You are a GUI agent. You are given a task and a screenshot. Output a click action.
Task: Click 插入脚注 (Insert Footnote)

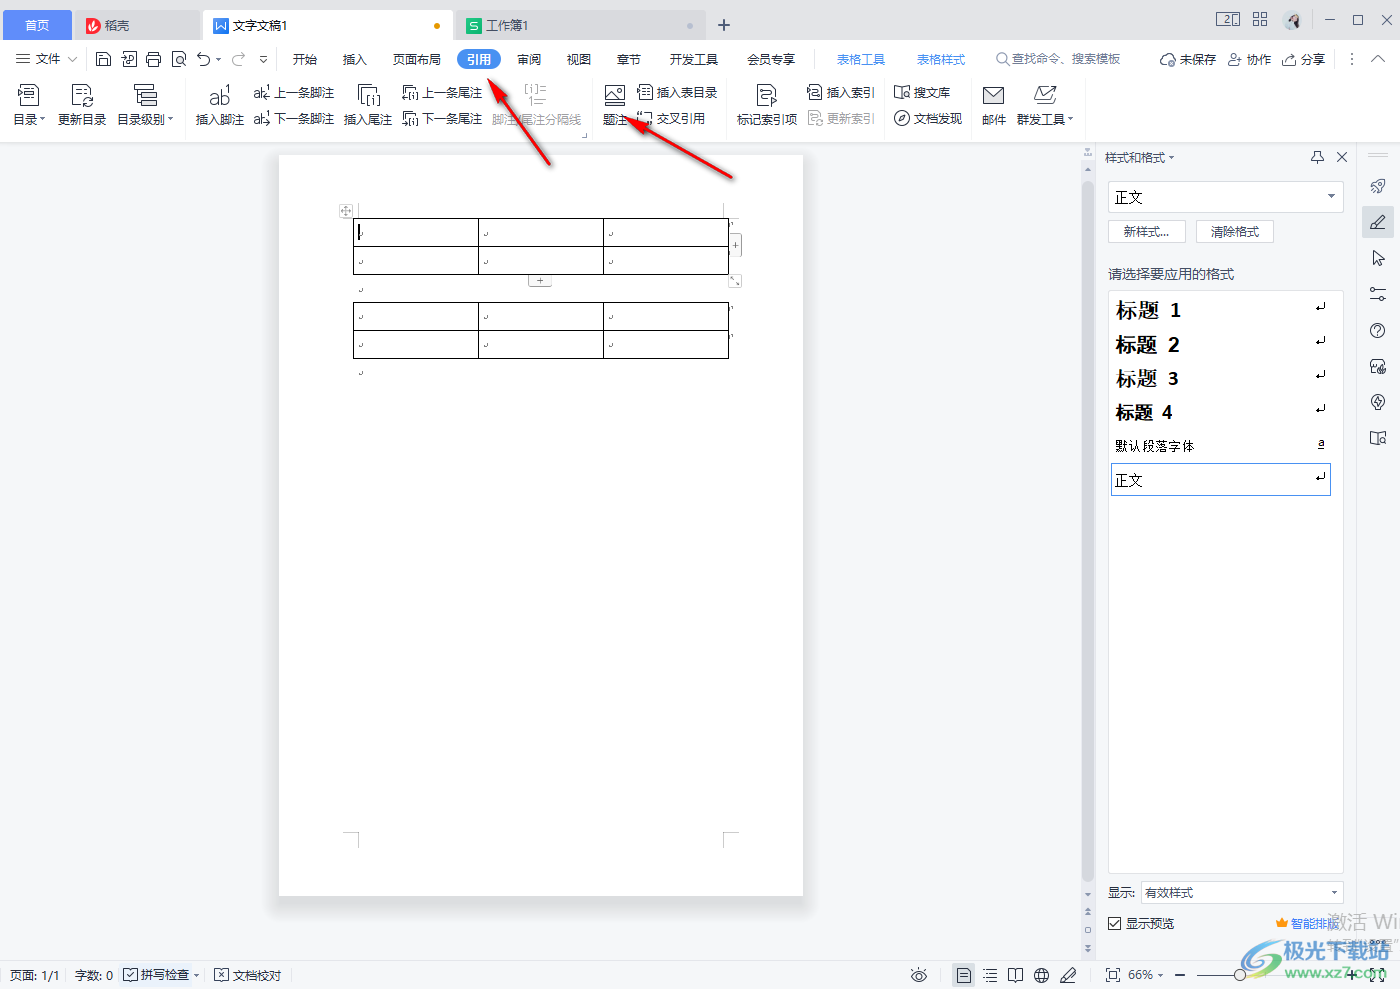219,105
